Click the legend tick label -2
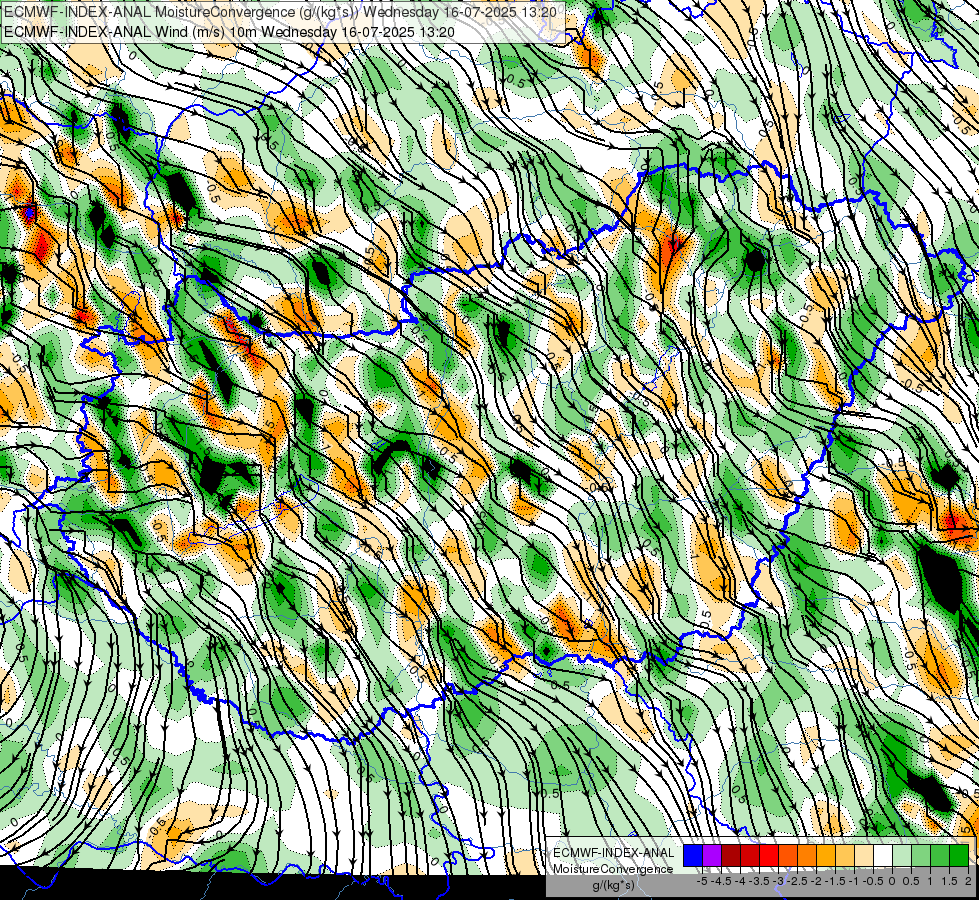The height and width of the screenshot is (900, 979). click(x=816, y=881)
